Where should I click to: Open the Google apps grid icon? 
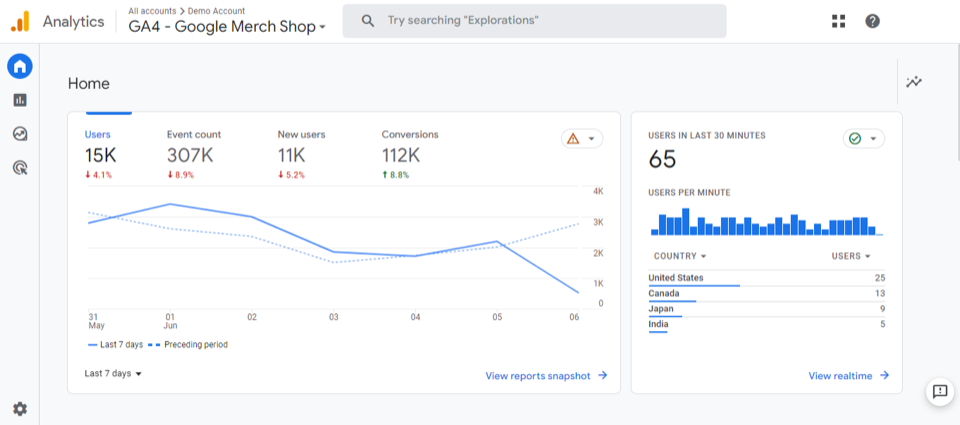pos(838,21)
